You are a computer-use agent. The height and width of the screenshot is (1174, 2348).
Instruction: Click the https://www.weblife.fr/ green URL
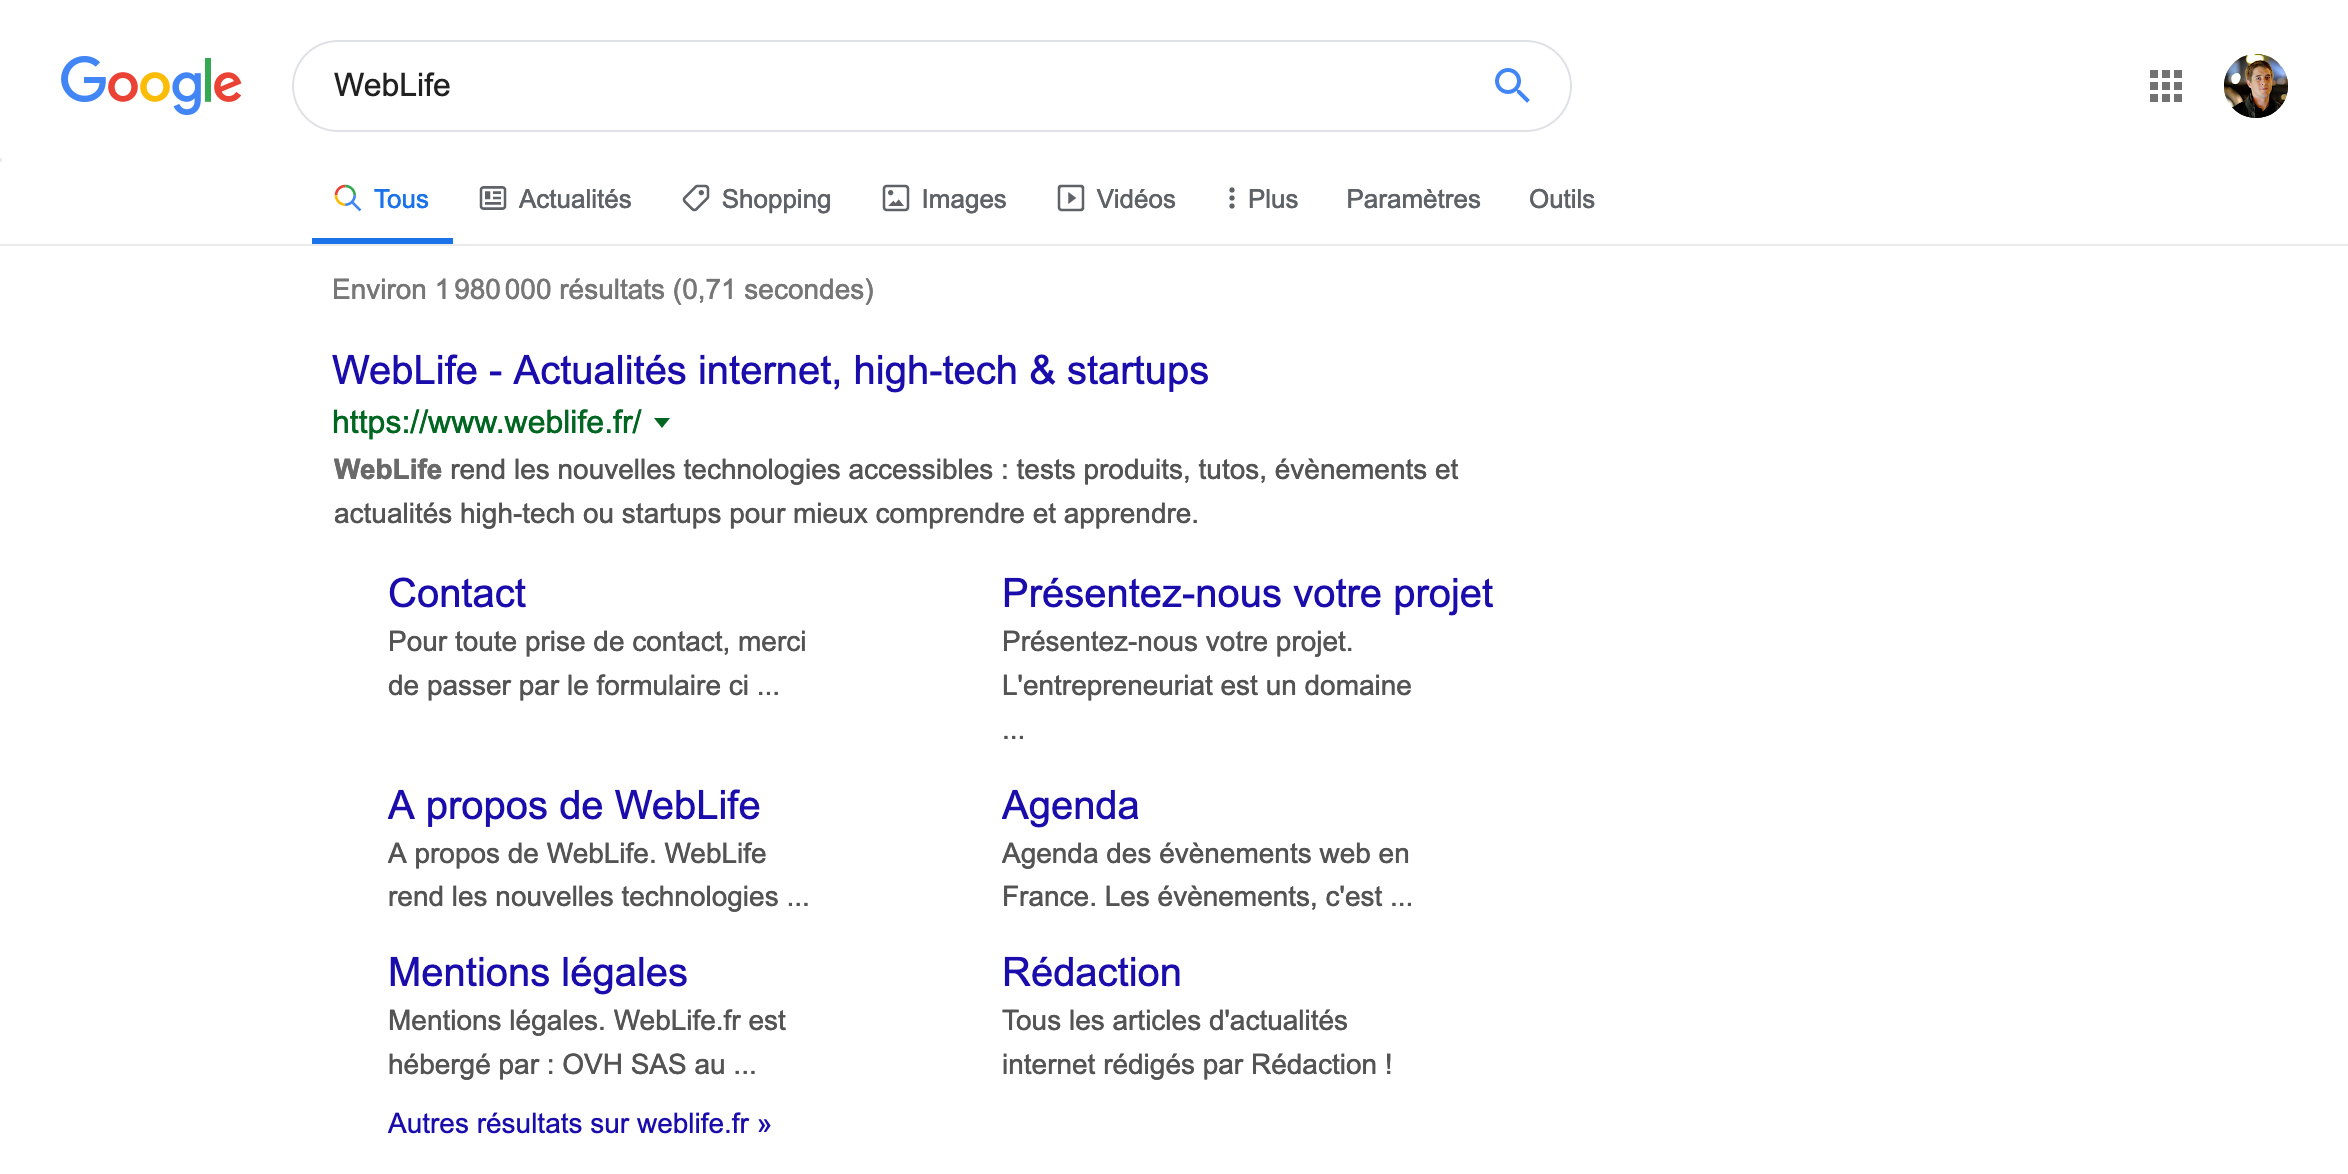pos(487,422)
